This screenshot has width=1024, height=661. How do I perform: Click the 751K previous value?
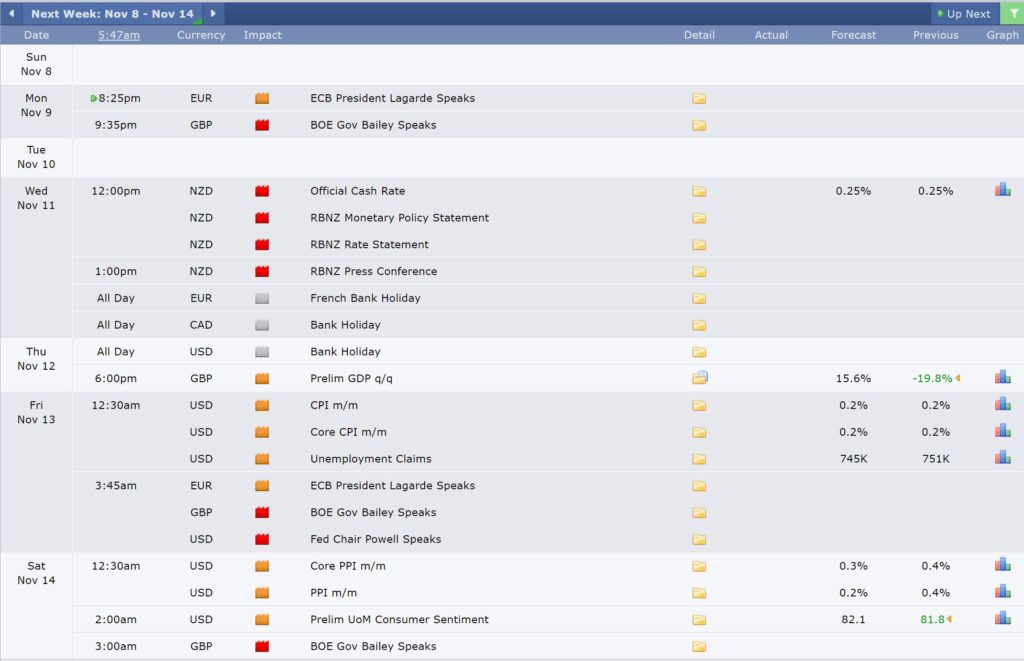click(935, 459)
